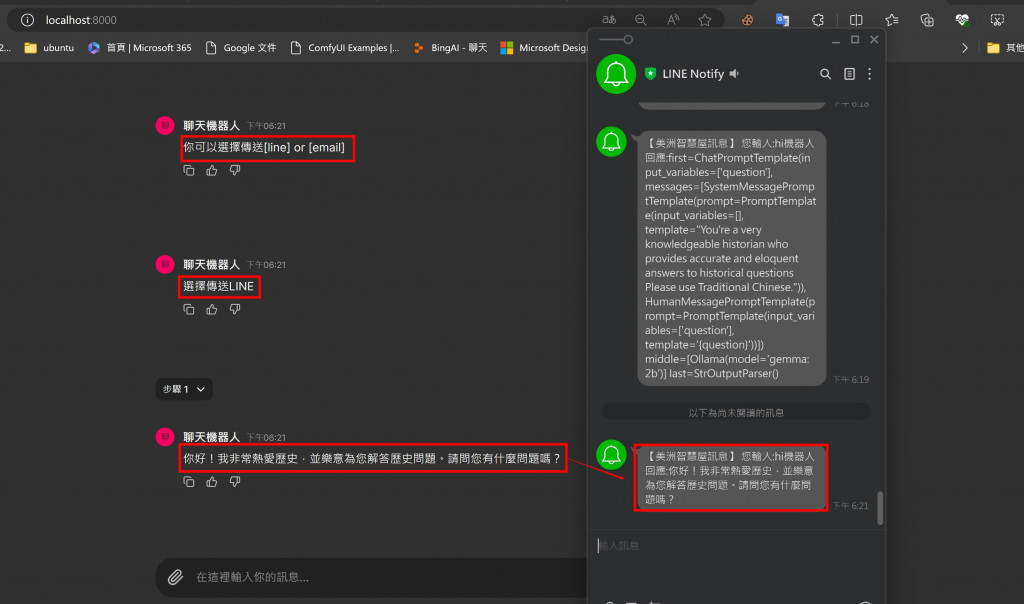Viewport: 1024px width, 604px height.
Task: Open the translator extension icon
Action: [782, 20]
